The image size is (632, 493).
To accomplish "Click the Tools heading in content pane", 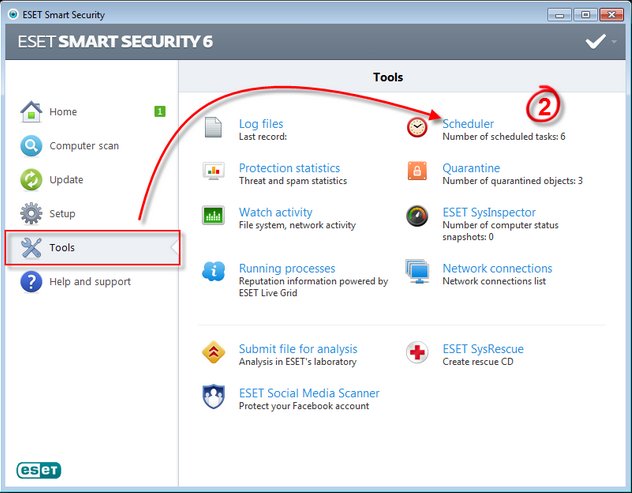I will (x=388, y=77).
